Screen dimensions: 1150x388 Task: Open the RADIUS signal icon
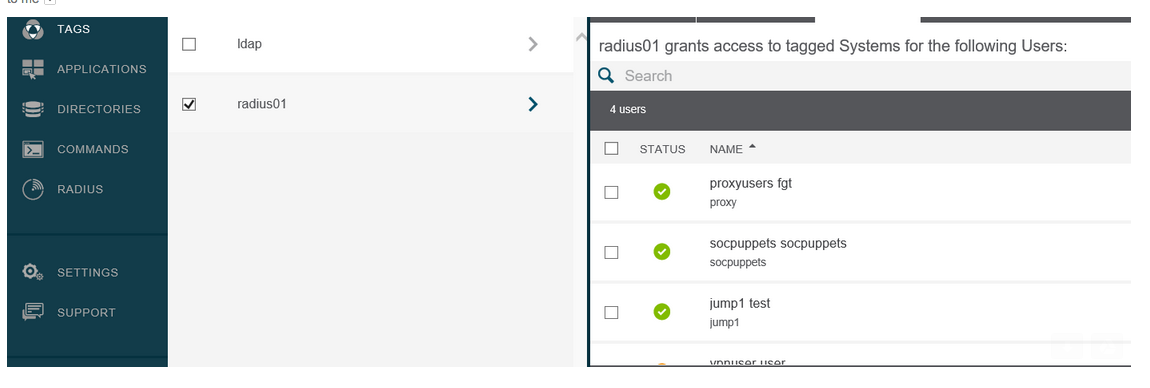[x=33, y=189]
